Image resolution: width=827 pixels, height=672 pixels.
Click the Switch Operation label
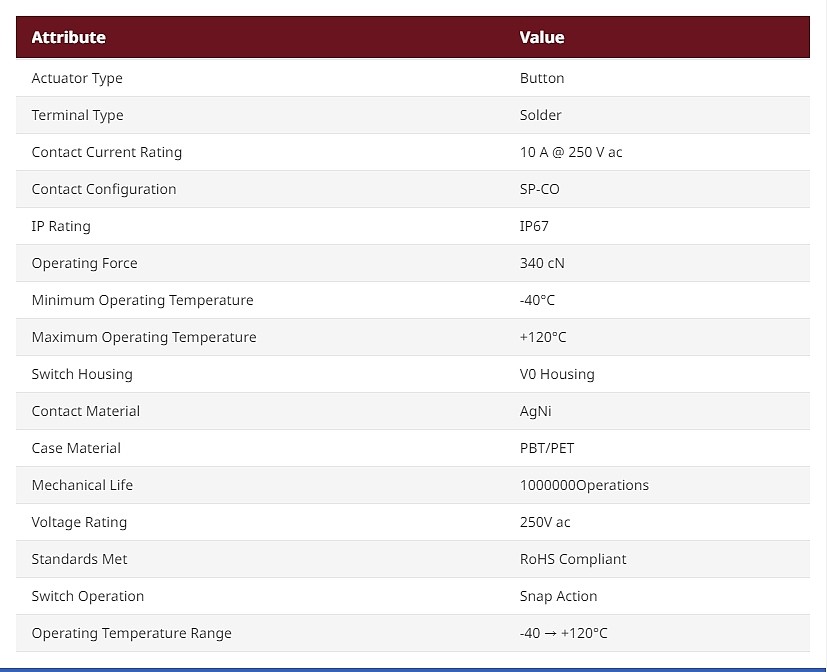(x=88, y=596)
